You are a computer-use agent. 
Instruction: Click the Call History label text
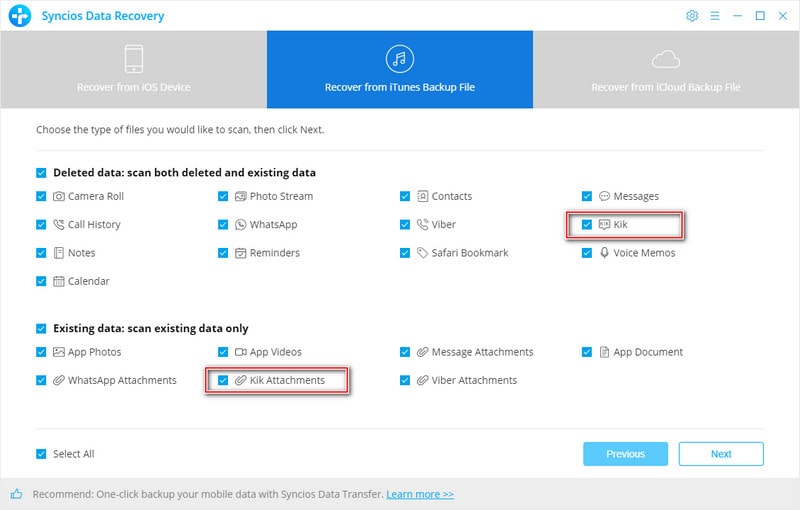tap(94, 225)
